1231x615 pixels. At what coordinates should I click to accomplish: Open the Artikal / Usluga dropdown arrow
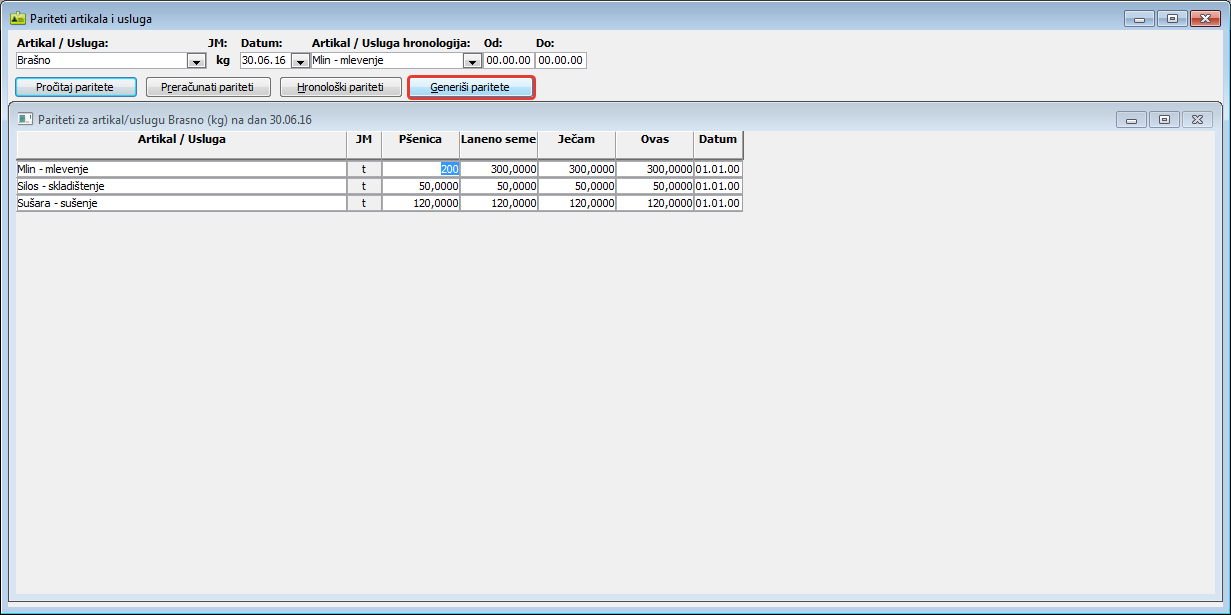[x=196, y=61]
